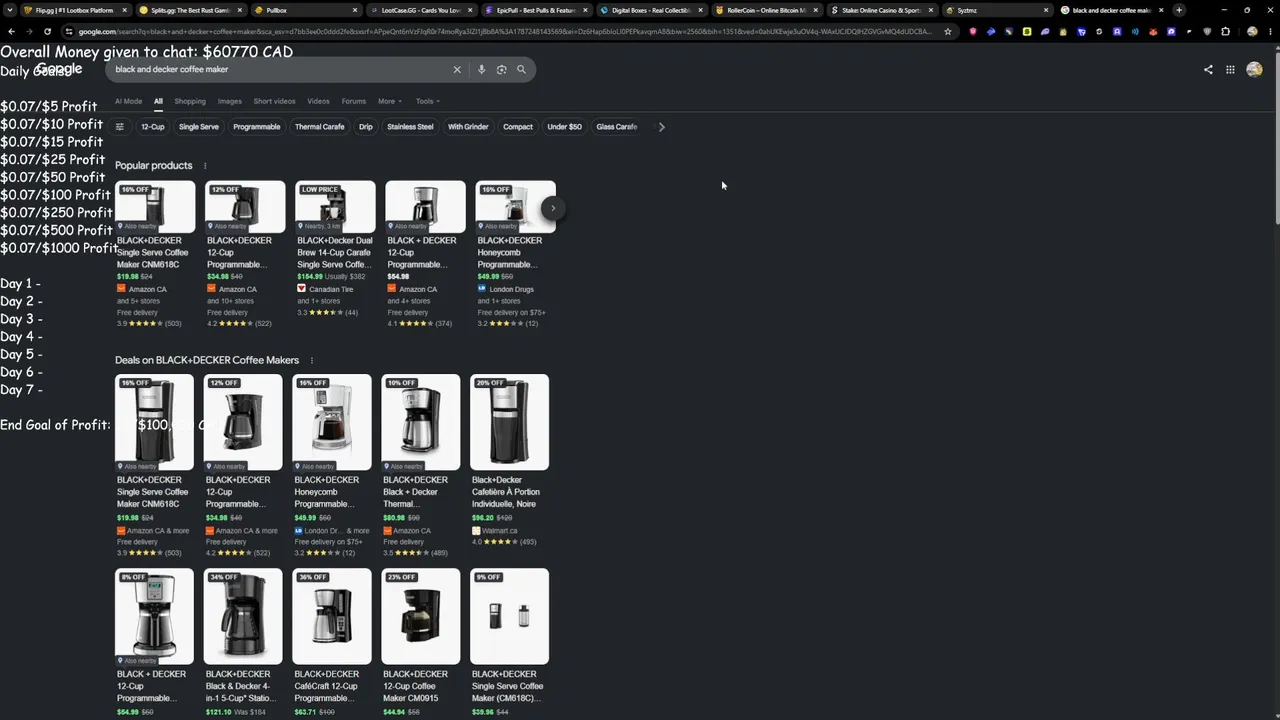Switch to the Short videos tab
This screenshot has height=720, width=1280.
click(274, 101)
